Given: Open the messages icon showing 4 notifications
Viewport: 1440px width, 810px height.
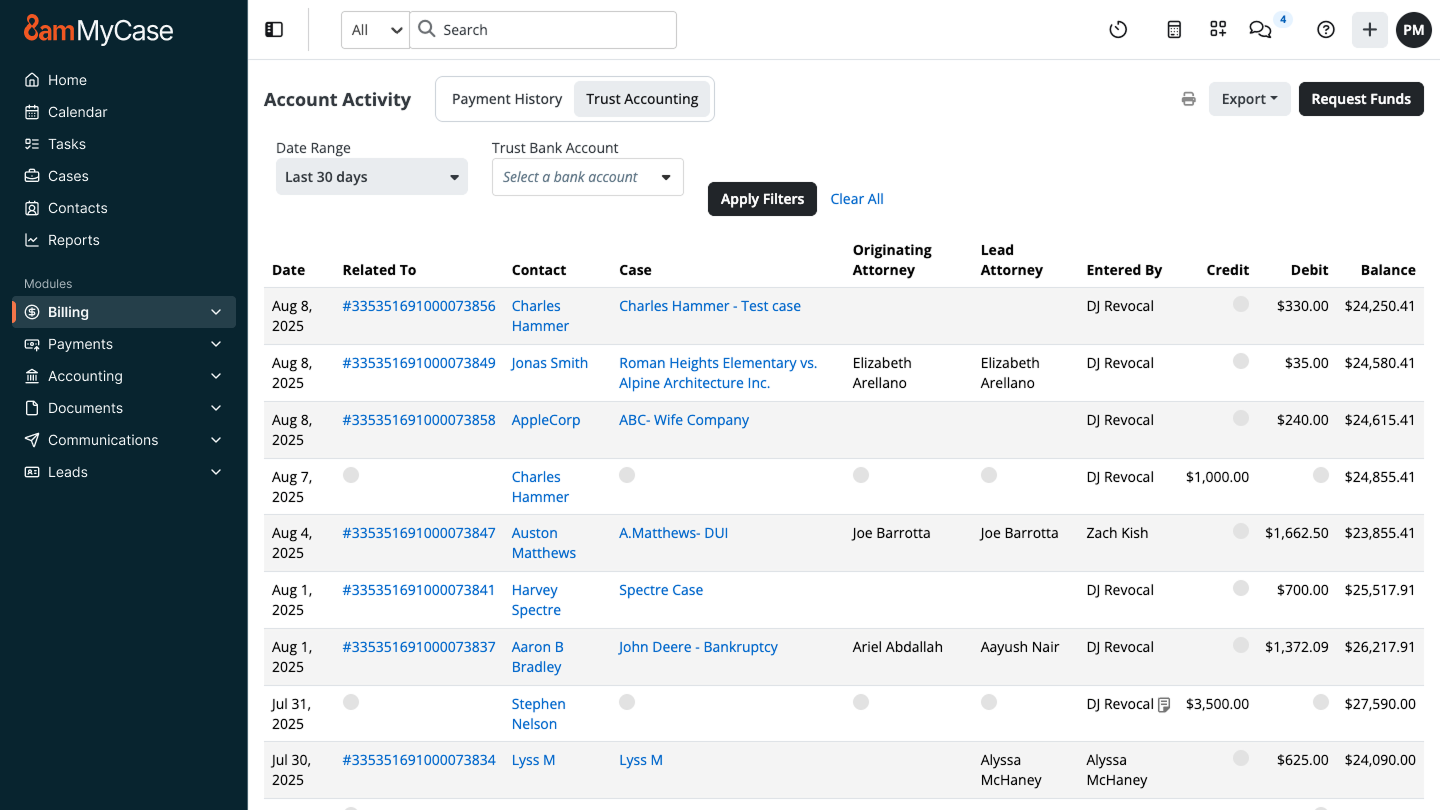Looking at the screenshot, I should click(x=1260, y=31).
